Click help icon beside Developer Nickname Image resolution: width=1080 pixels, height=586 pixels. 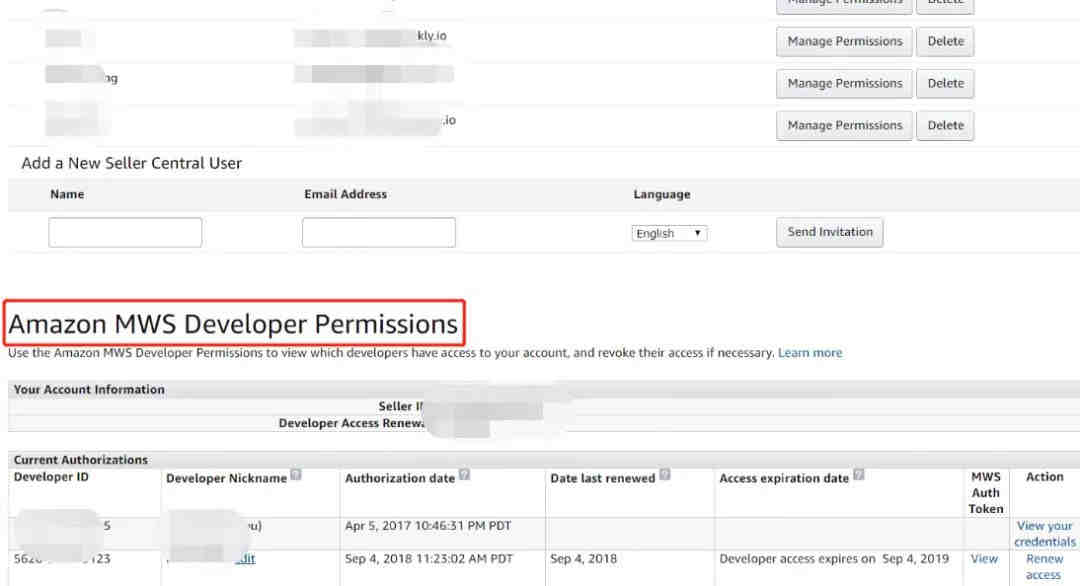(x=297, y=478)
